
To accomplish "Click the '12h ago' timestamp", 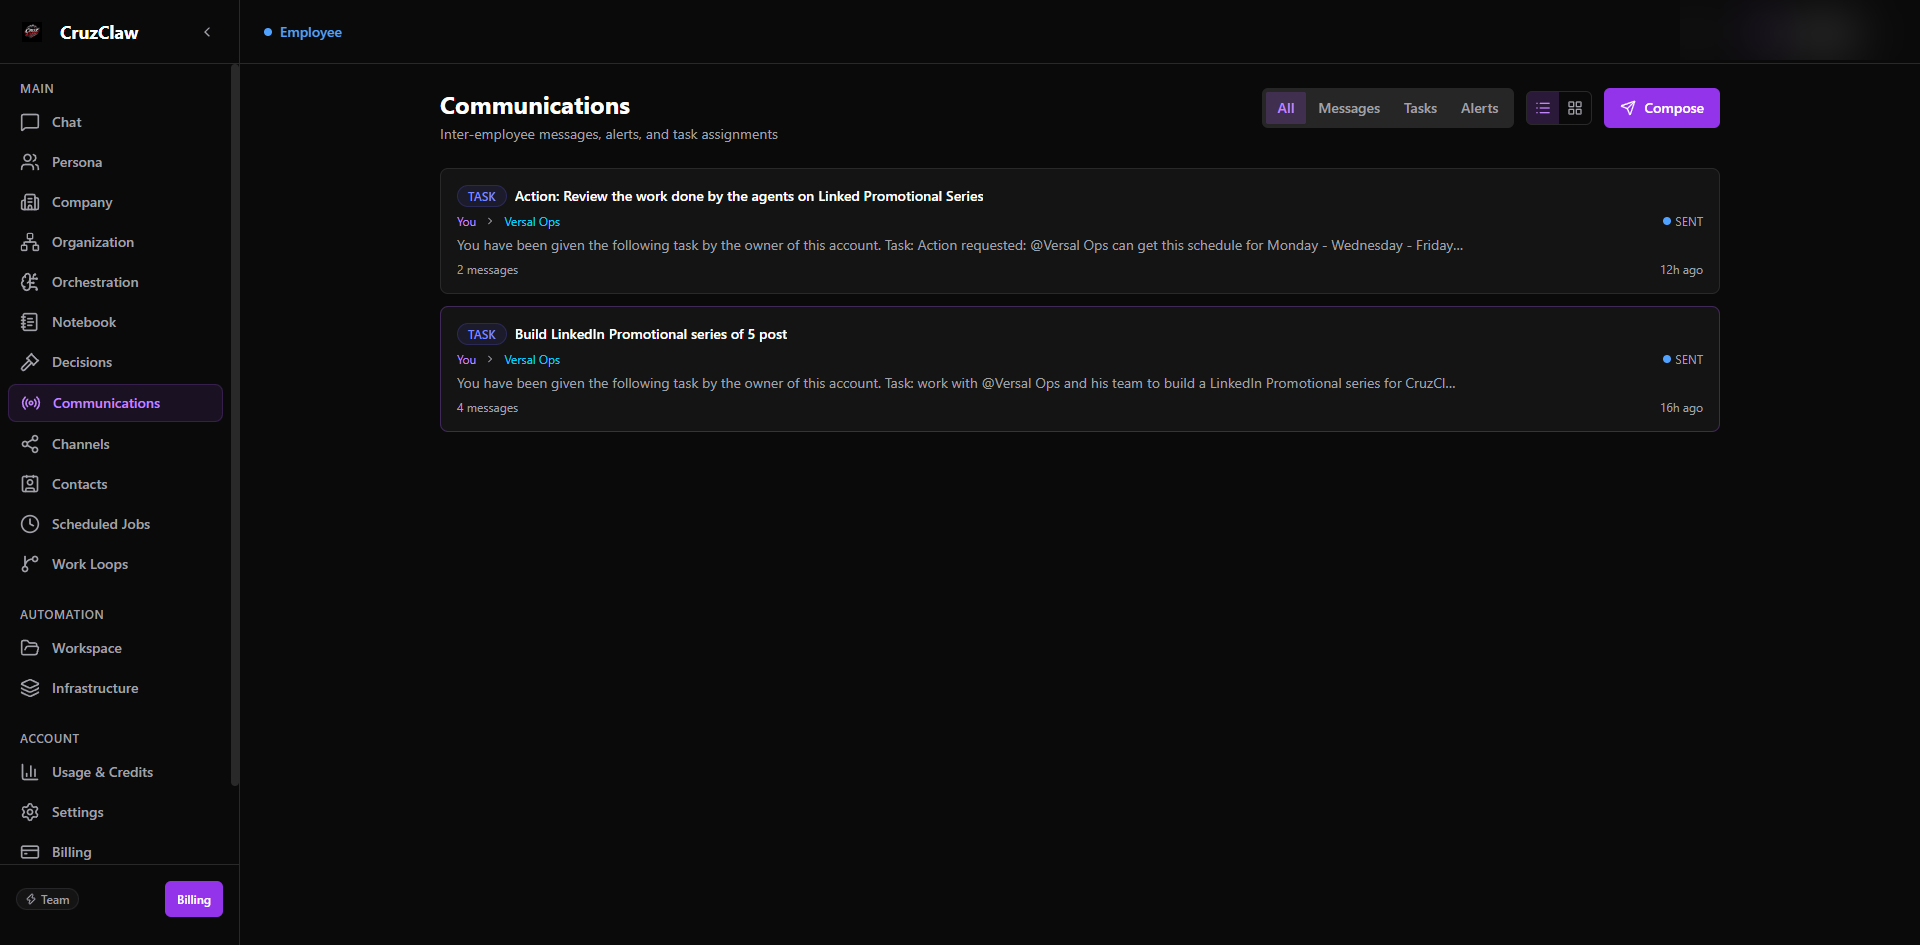I will (x=1681, y=270).
